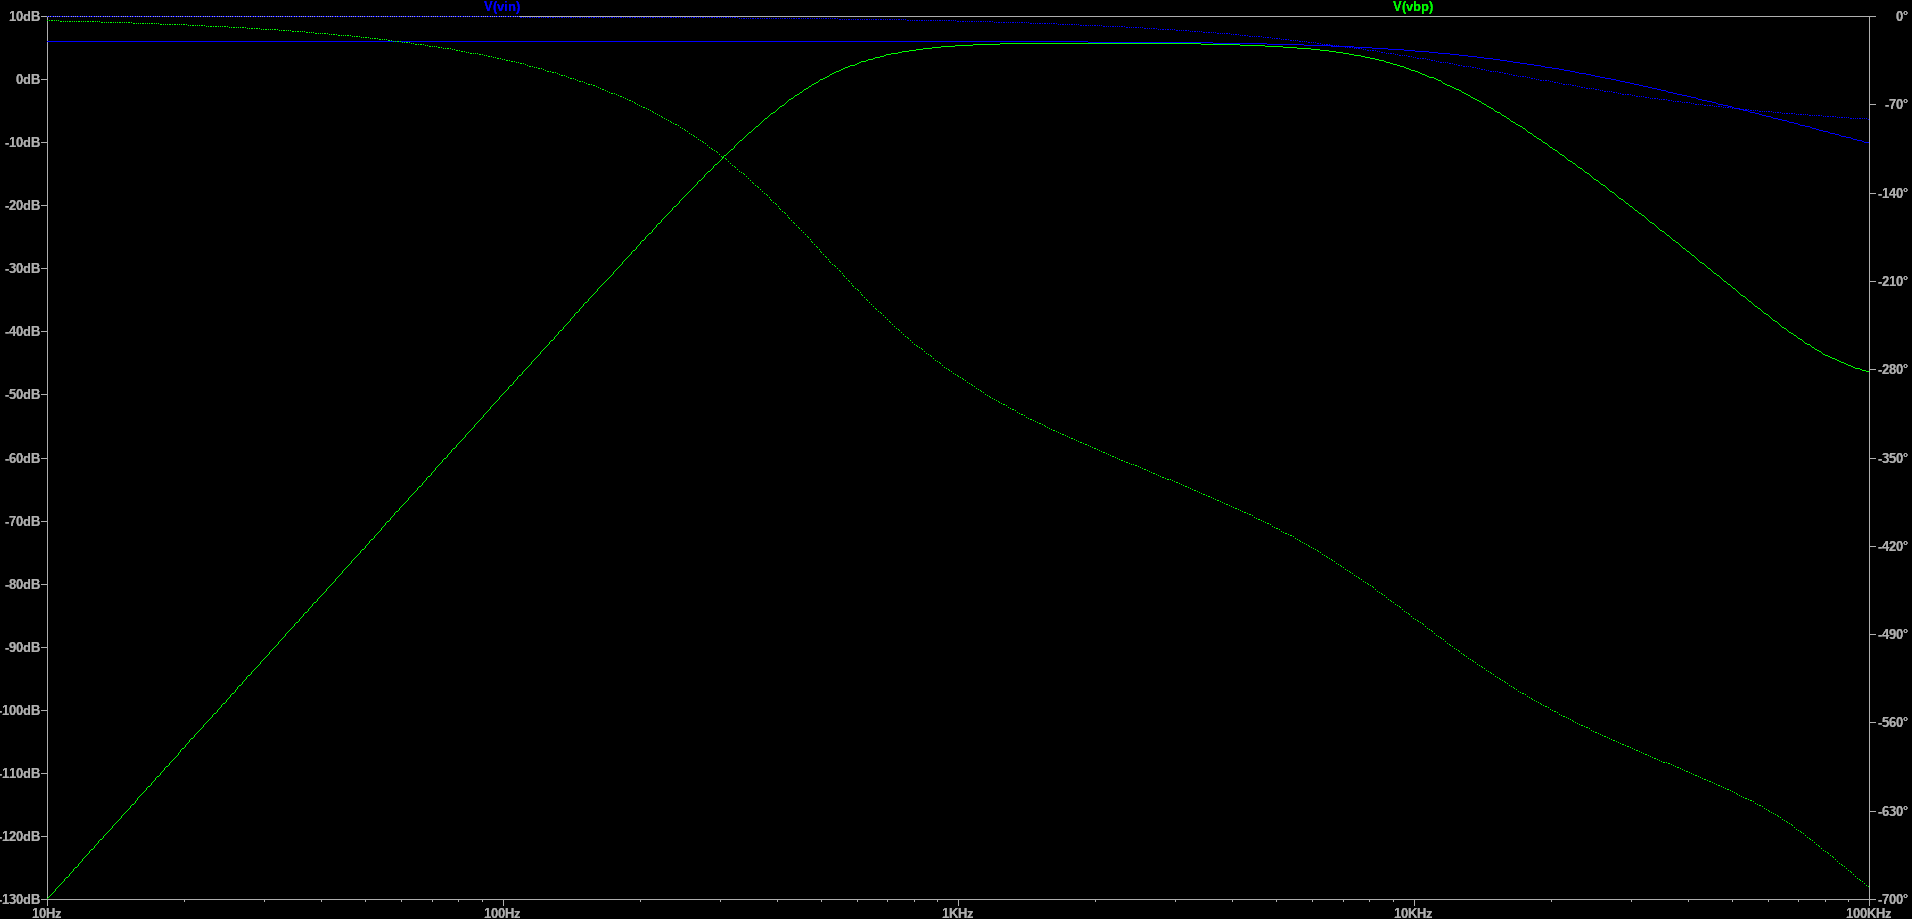The width and height of the screenshot is (1912, 919).
Task: Click the 100Hz frequency axis label
Action: point(502,913)
